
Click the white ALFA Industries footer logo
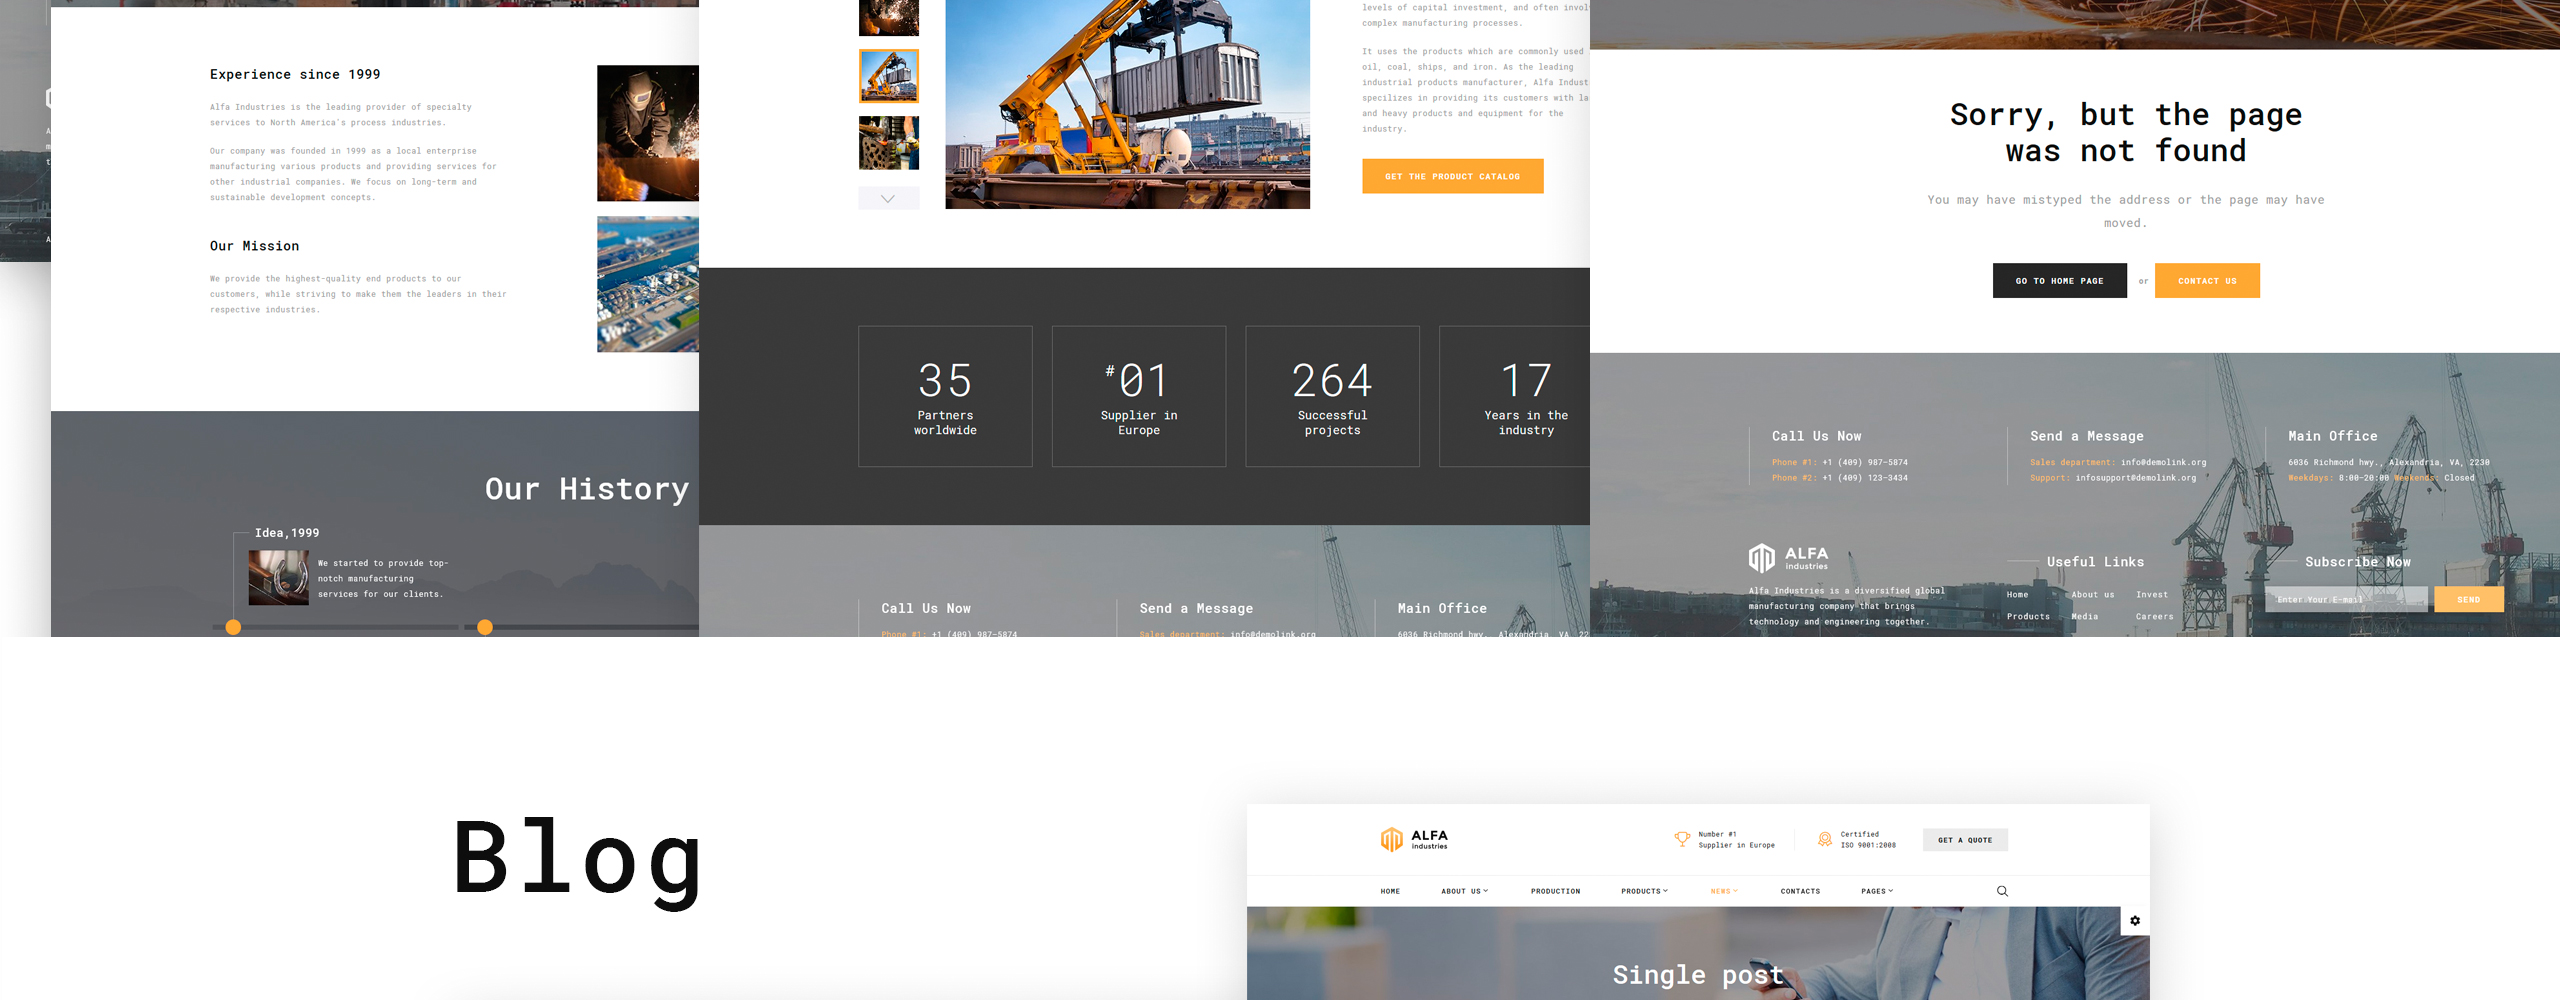click(1789, 558)
